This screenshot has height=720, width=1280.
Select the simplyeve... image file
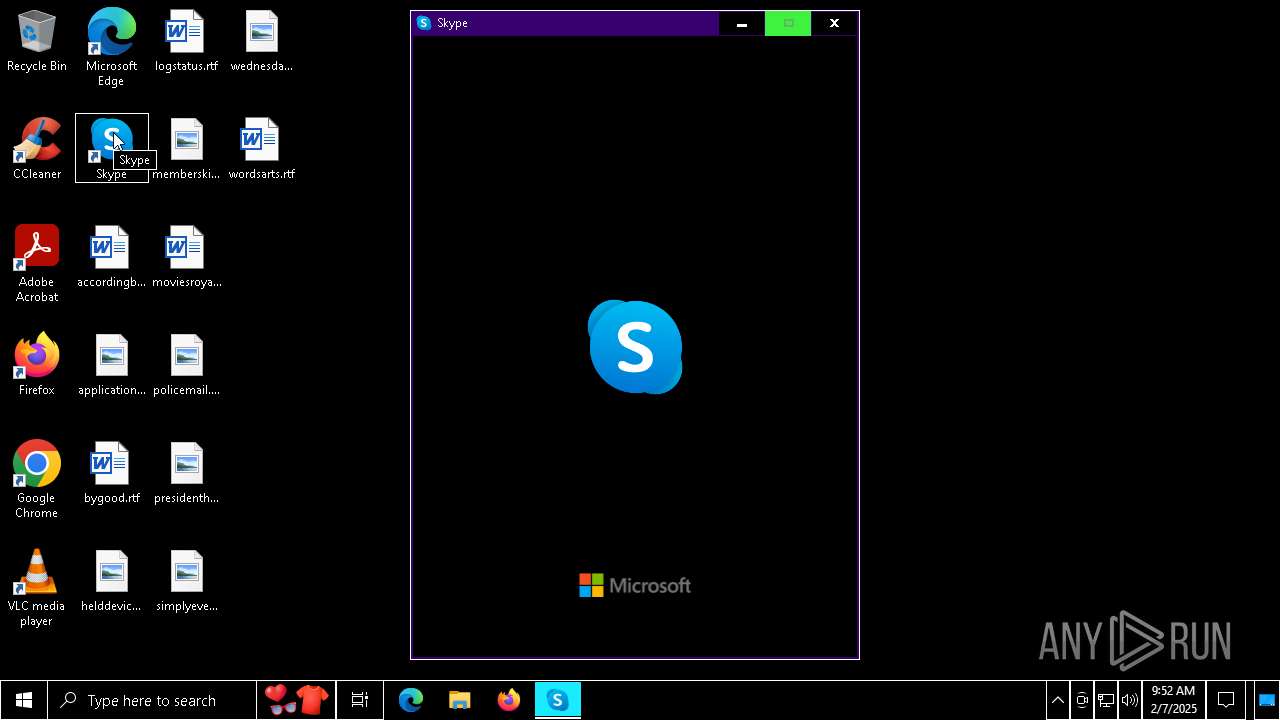pos(186,581)
